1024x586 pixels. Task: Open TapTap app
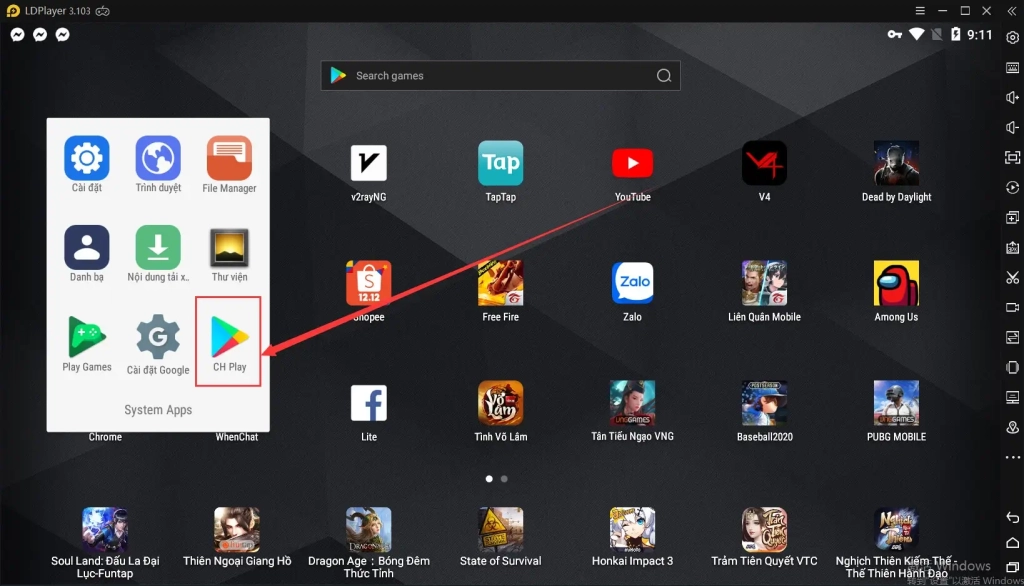(500, 163)
